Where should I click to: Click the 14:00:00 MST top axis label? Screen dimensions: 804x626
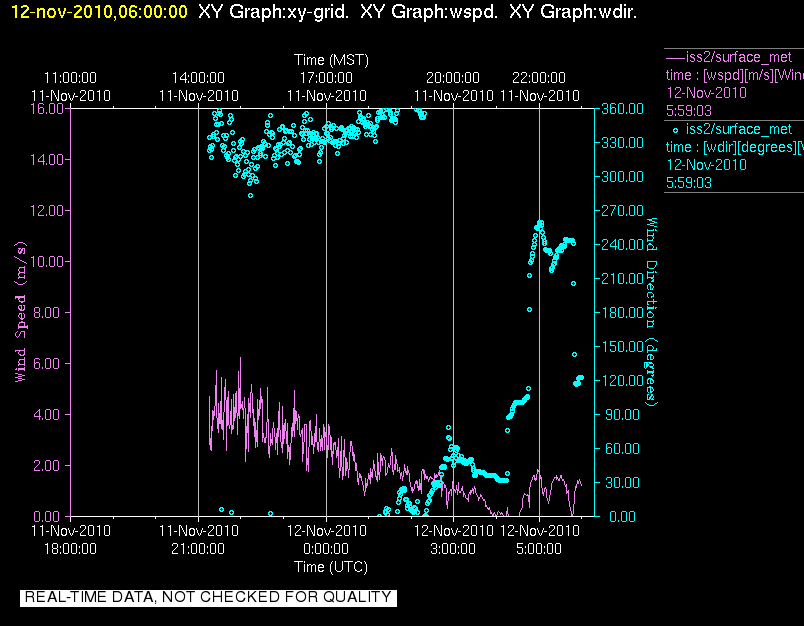coord(198,78)
